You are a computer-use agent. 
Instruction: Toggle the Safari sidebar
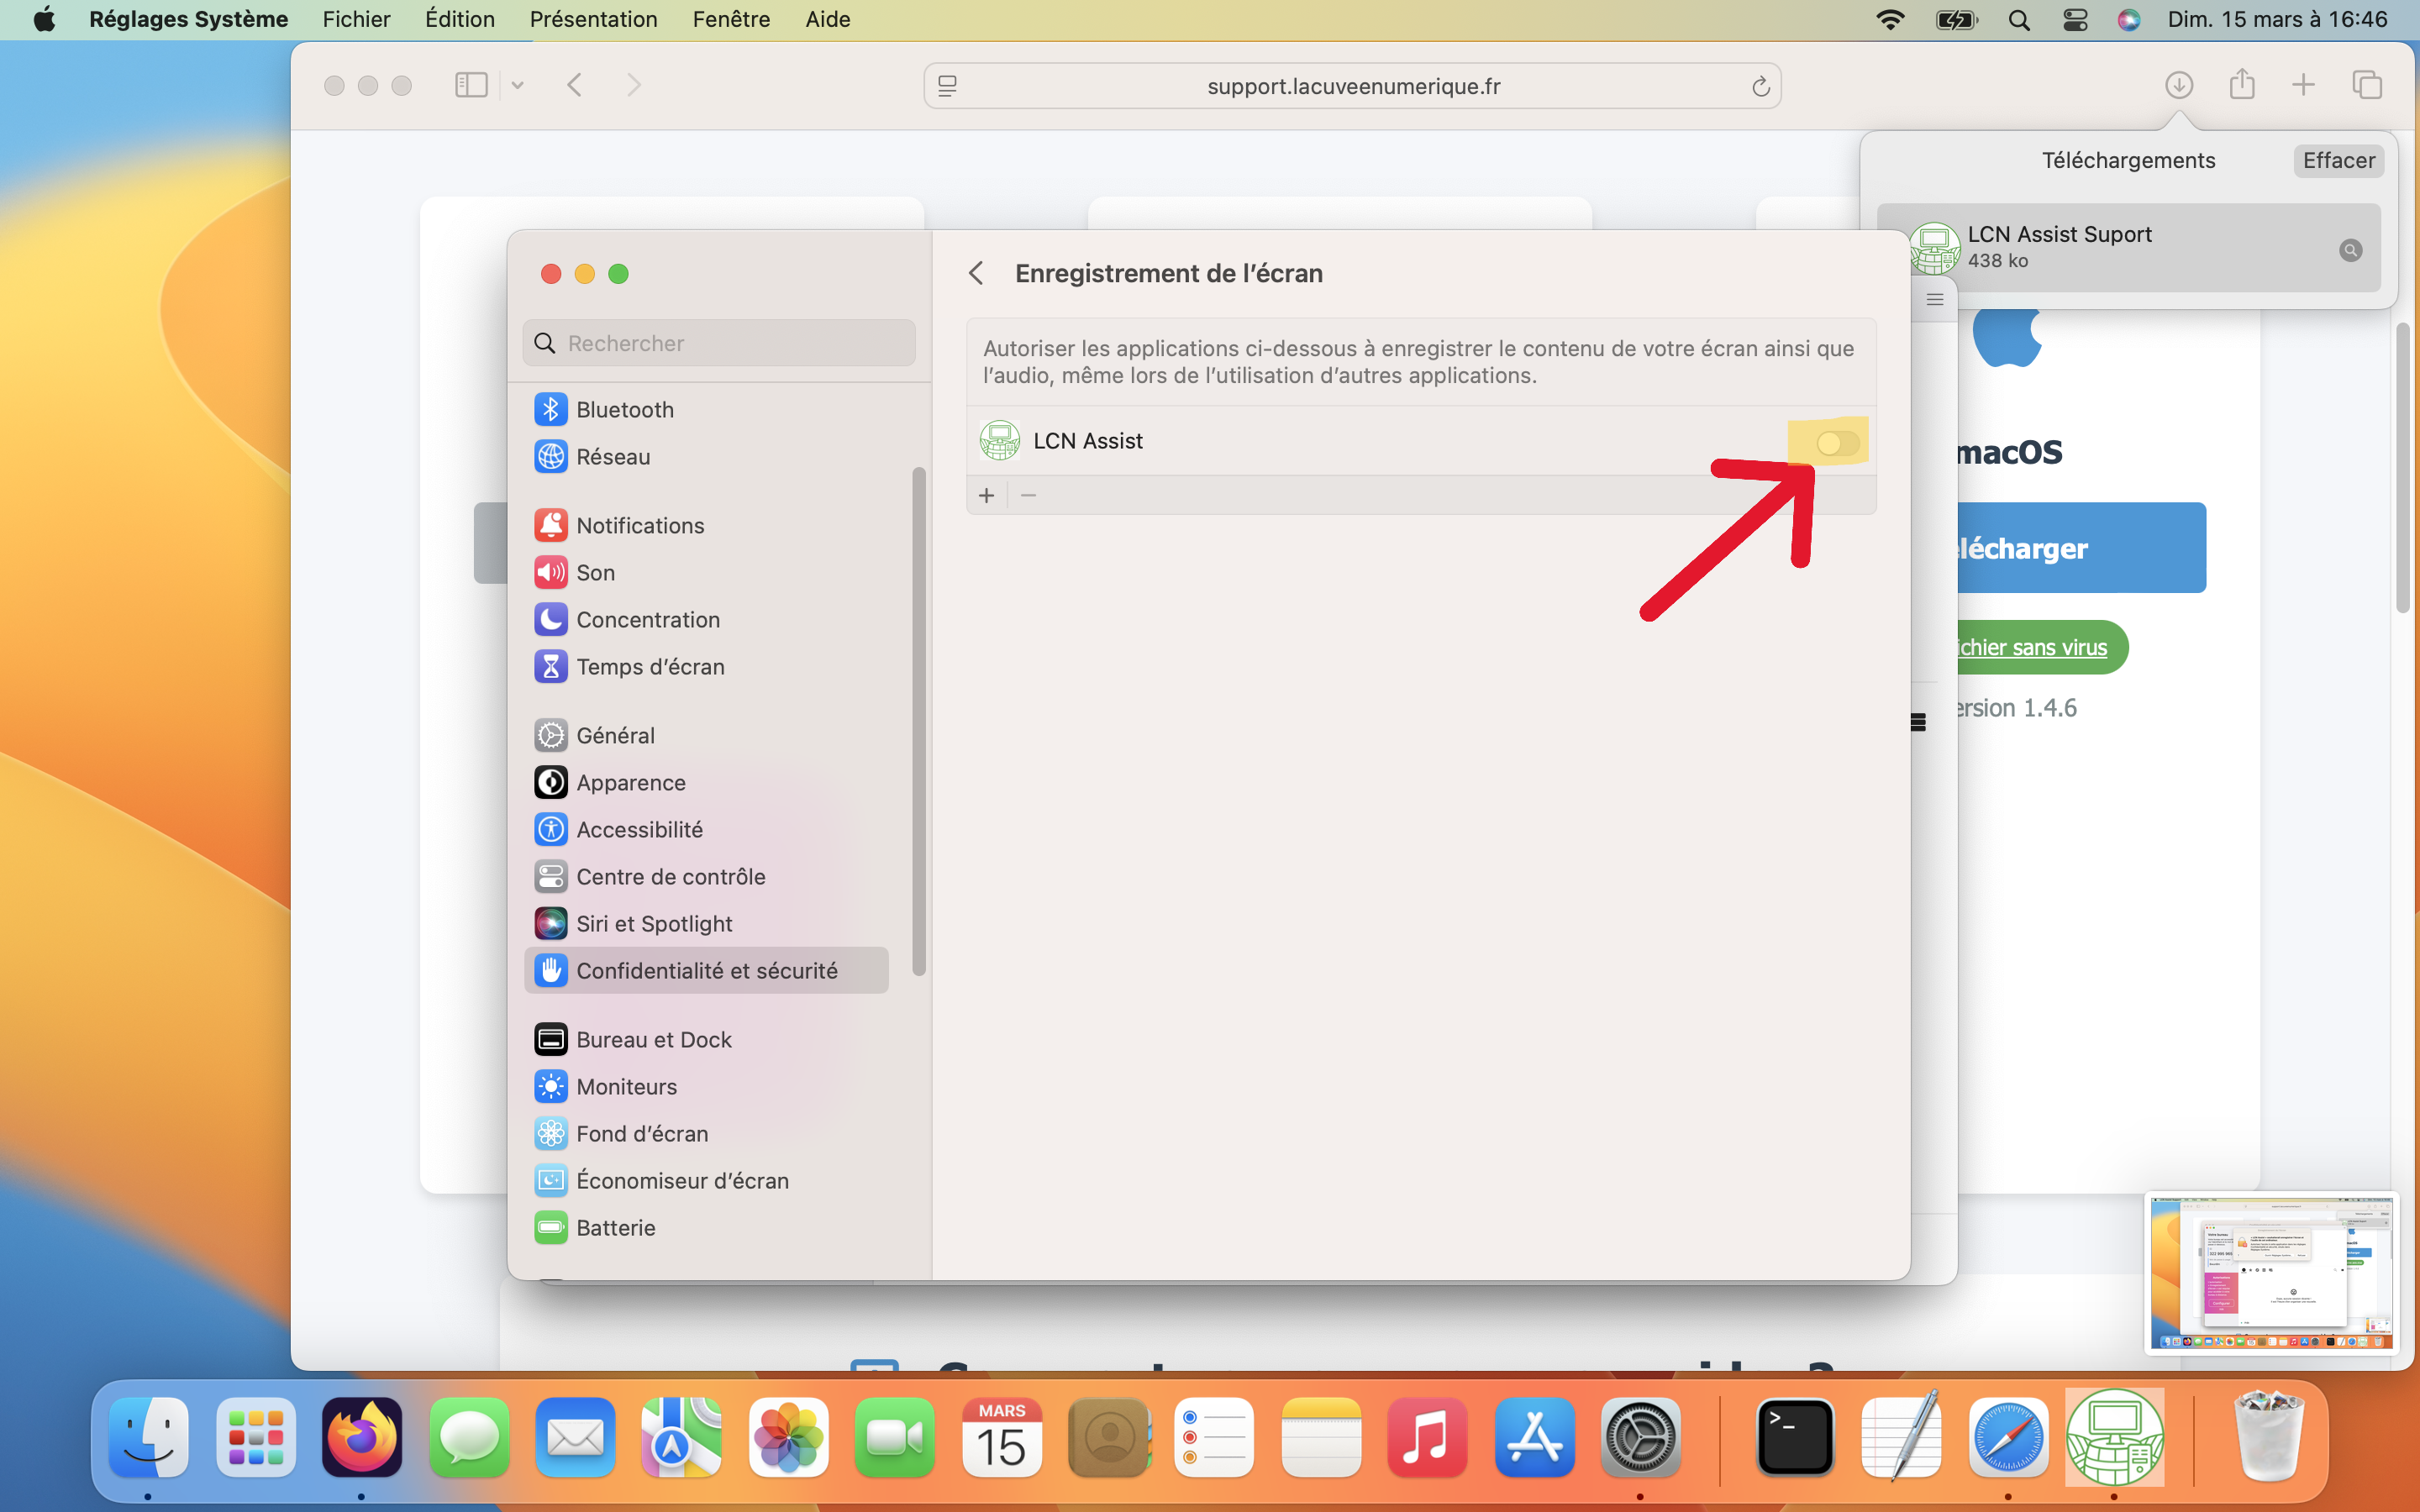pos(471,85)
